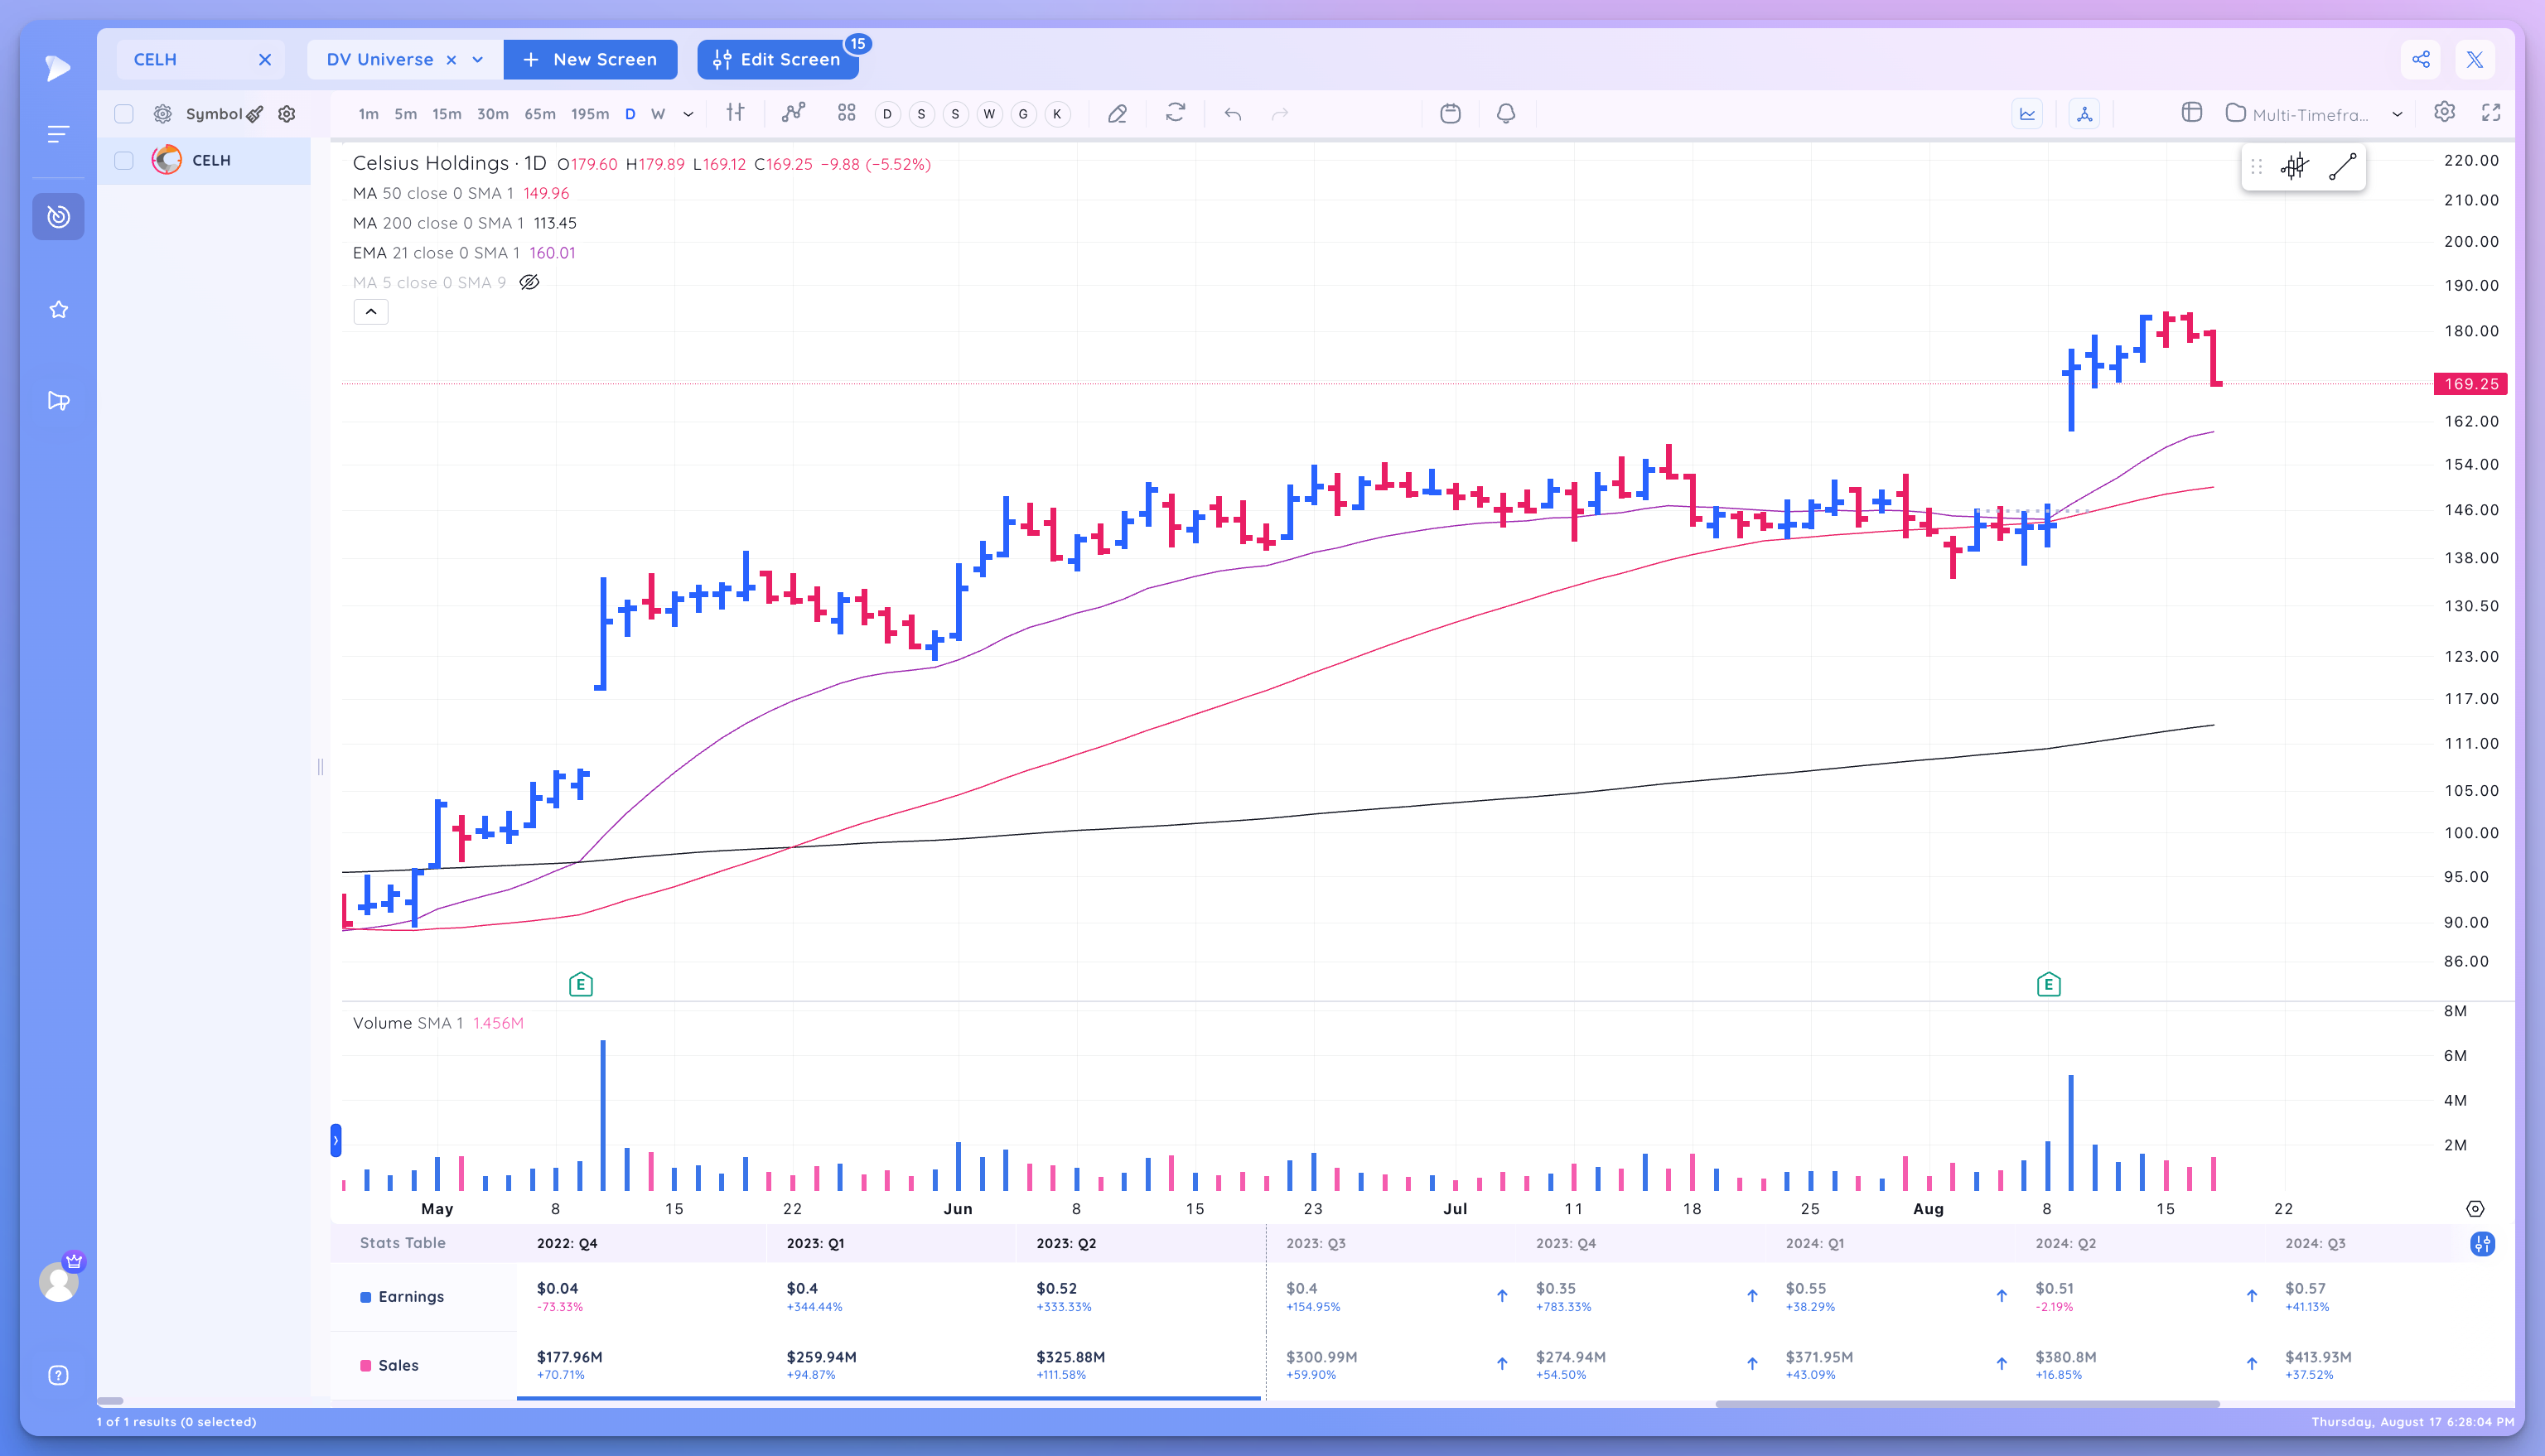
Task: Open the DV Universe dropdown chevron
Action: [478, 60]
